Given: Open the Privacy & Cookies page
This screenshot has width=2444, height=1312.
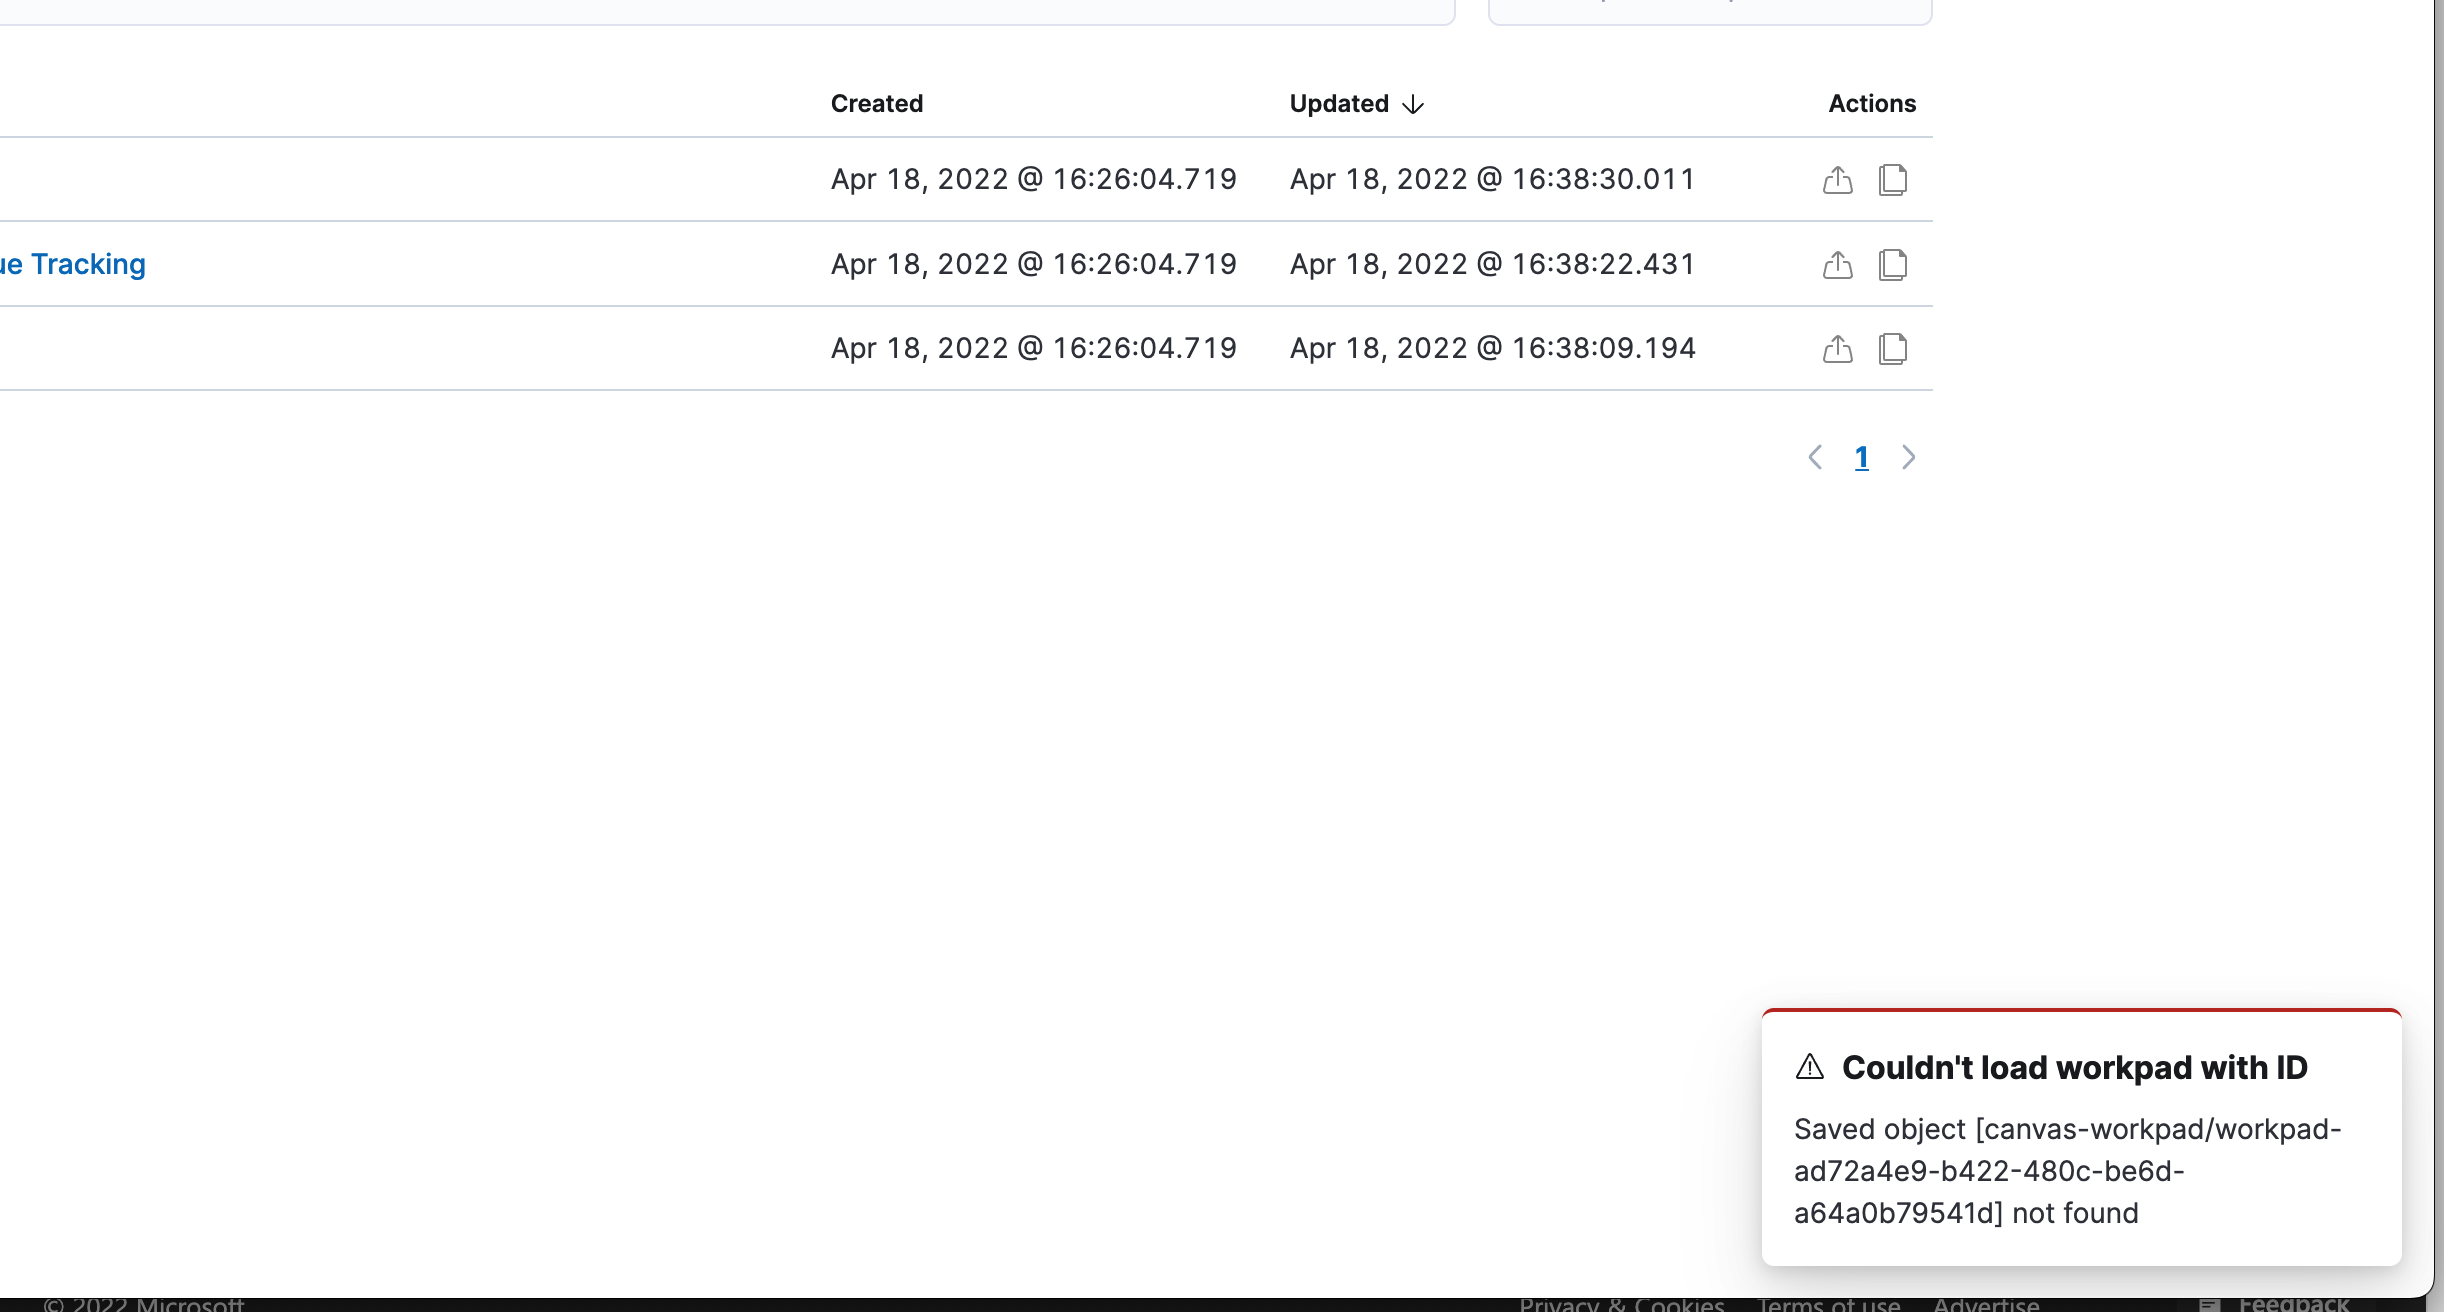Looking at the screenshot, I should pos(1621,1303).
